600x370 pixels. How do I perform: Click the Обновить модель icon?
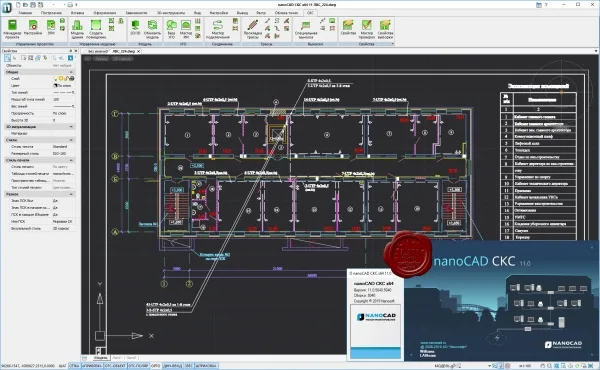pos(152,29)
